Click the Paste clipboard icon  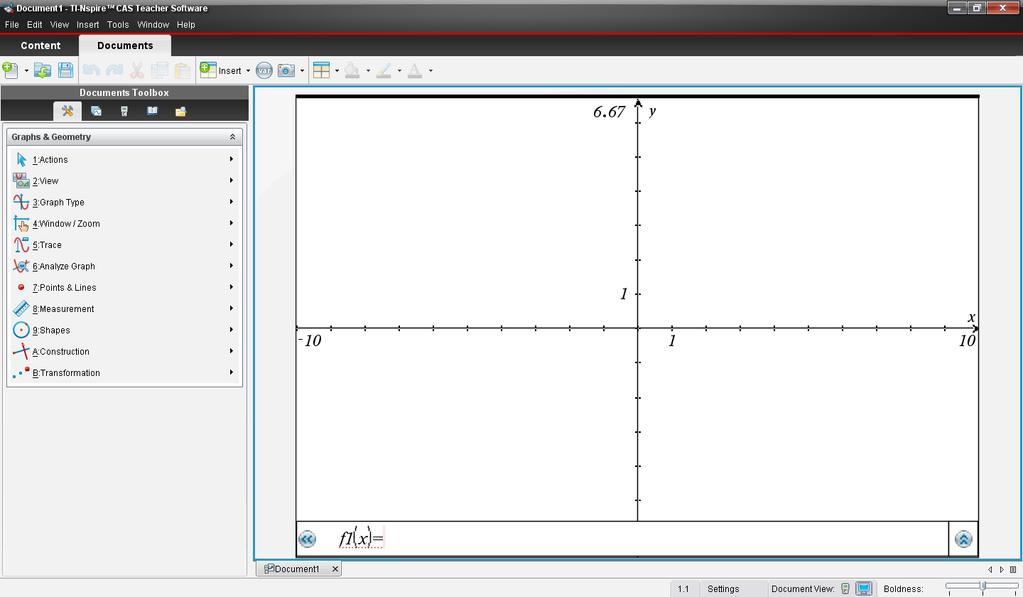[183, 70]
